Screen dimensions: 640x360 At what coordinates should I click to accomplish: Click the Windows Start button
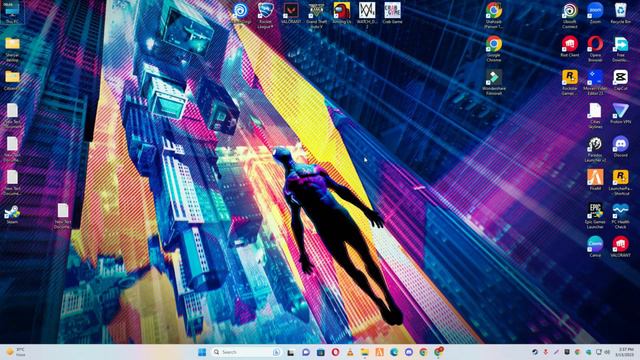[202, 352]
